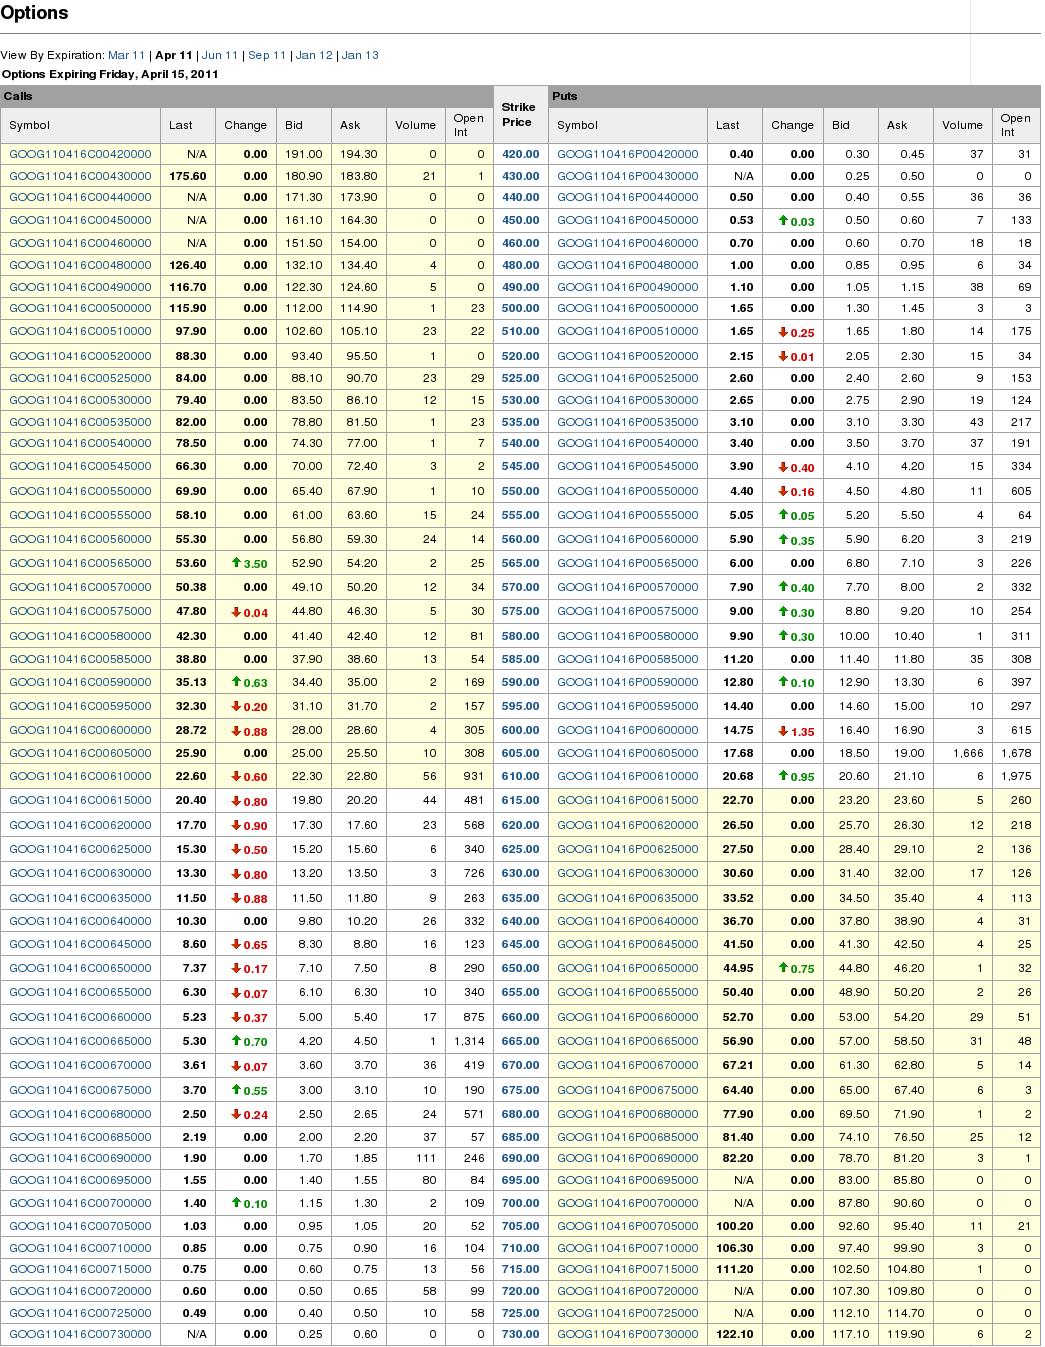Open put symbol GOOG110416P00600000

pyautogui.click(x=628, y=730)
